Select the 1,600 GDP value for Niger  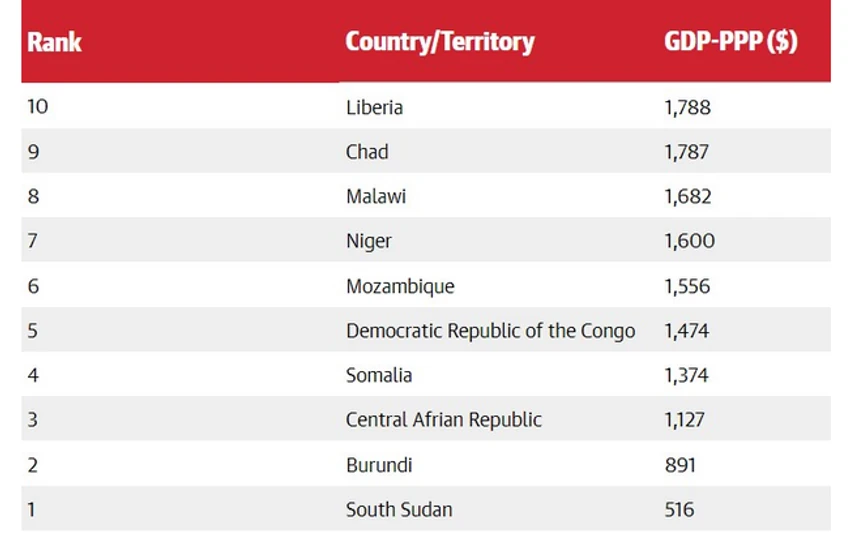click(690, 241)
